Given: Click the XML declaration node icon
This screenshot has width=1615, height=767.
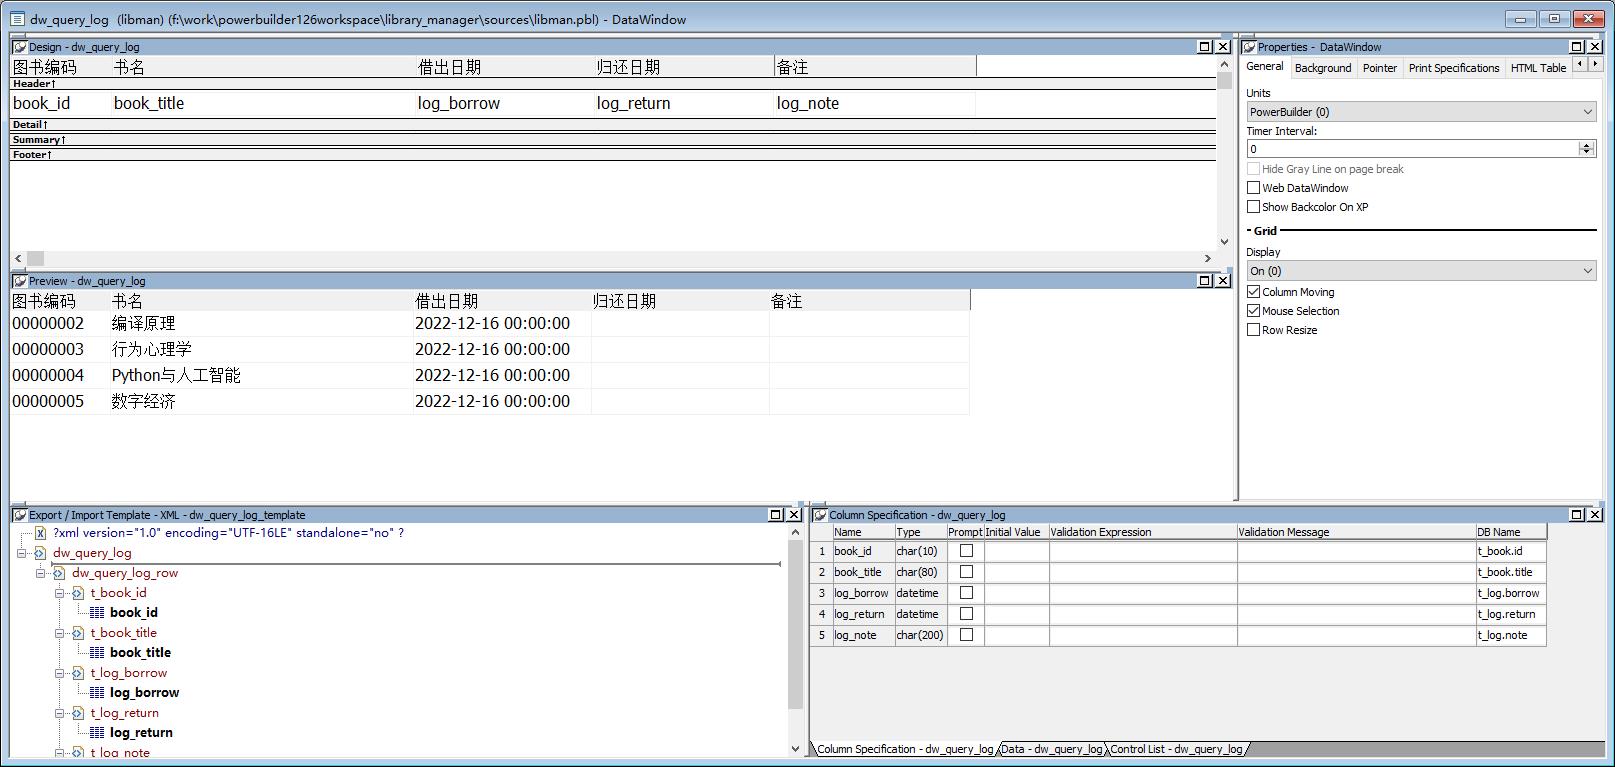Looking at the screenshot, I should [x=40, y=533].
